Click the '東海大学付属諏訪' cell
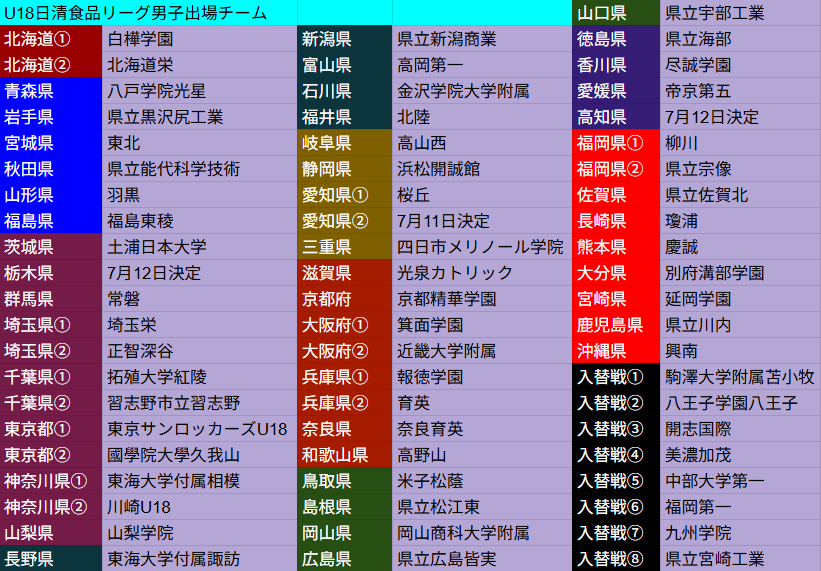Image resolution: width=821 pixels, height=571 pixels. click(x=199, y=558)
